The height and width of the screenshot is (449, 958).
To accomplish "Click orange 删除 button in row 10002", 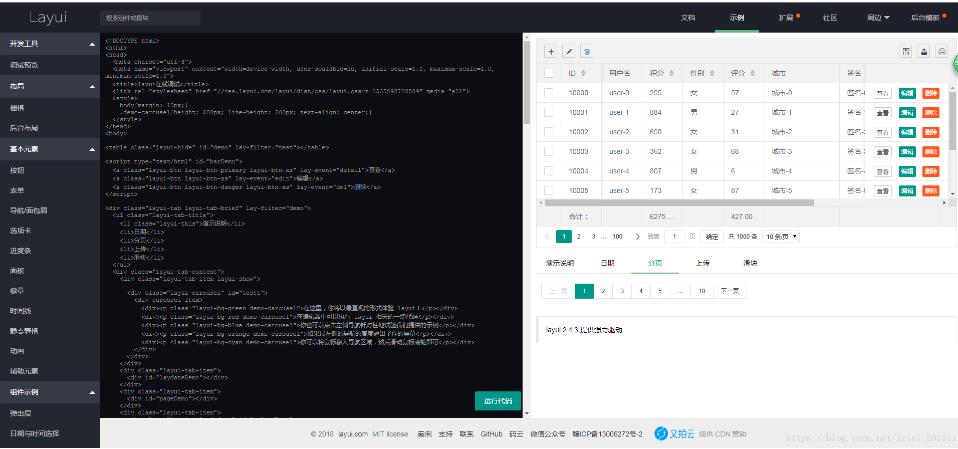I will (931, 132).
